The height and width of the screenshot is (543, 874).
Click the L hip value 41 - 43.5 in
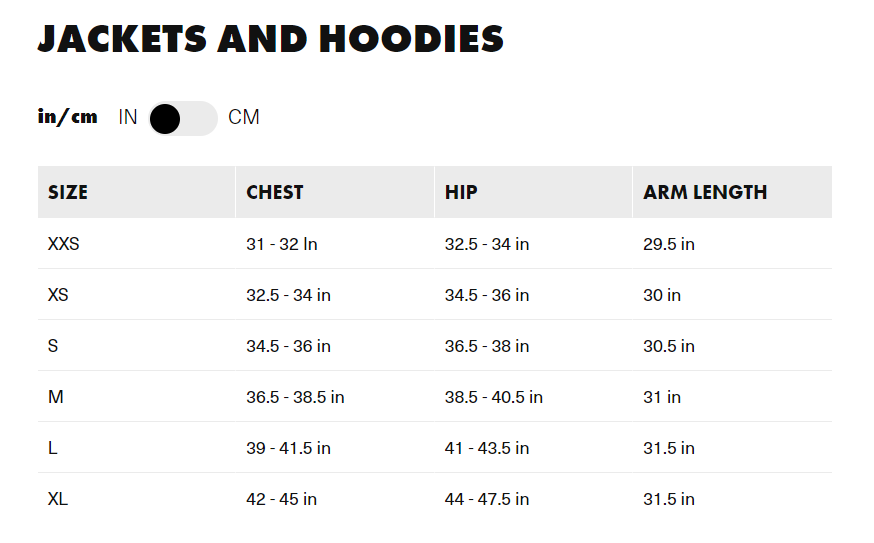pos(487,448)
